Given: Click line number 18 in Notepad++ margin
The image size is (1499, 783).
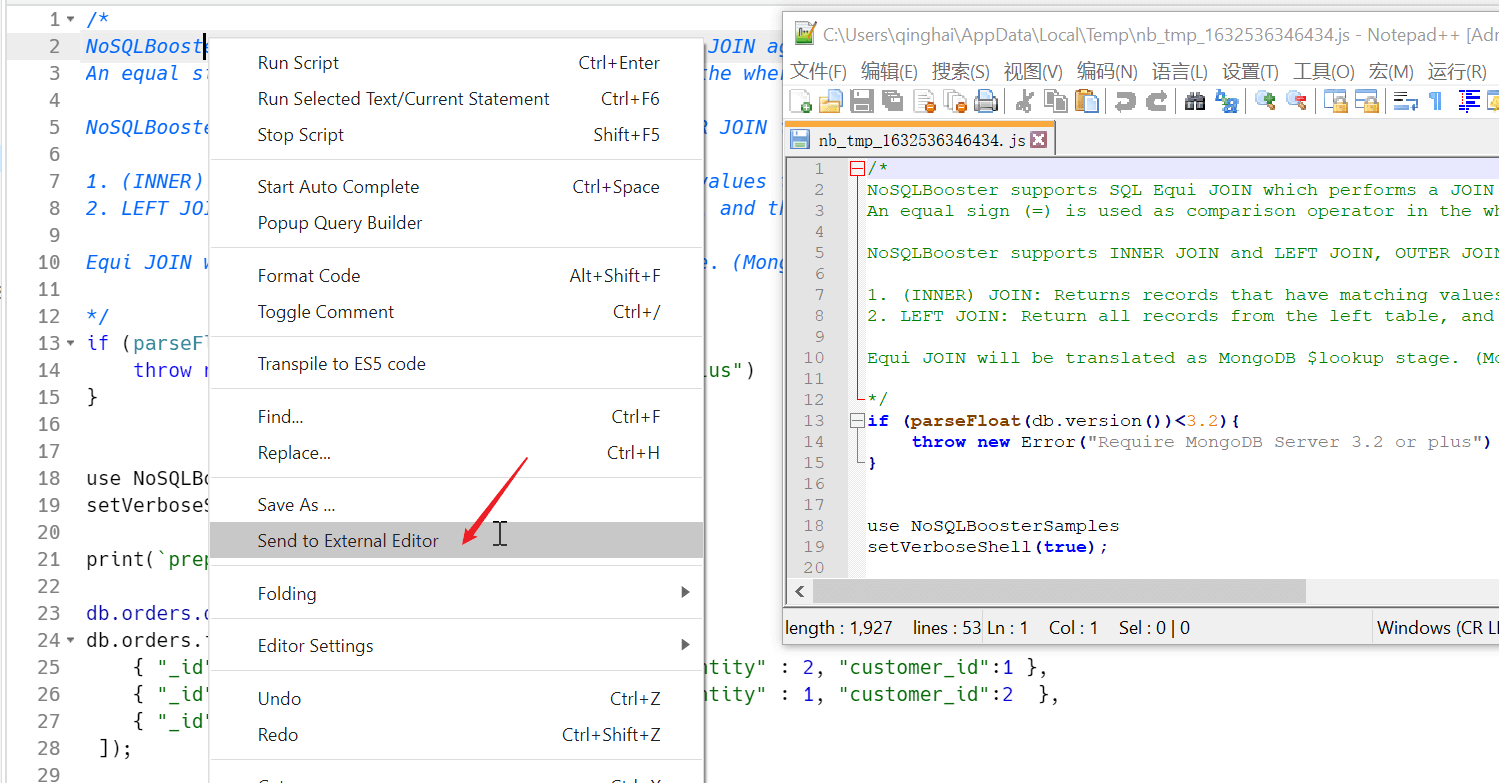Looking at the screenshot, I should pyautogui.click(x=813, y=526).
